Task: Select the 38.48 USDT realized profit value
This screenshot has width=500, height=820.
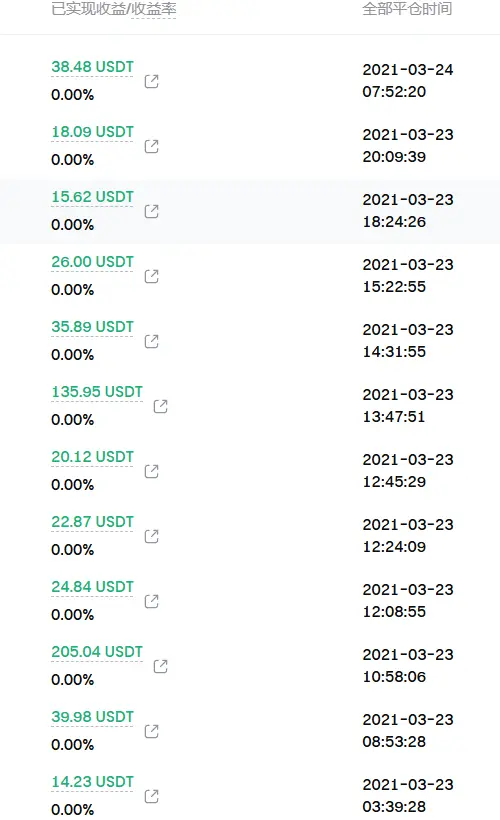Action: [x=93, y=67]
